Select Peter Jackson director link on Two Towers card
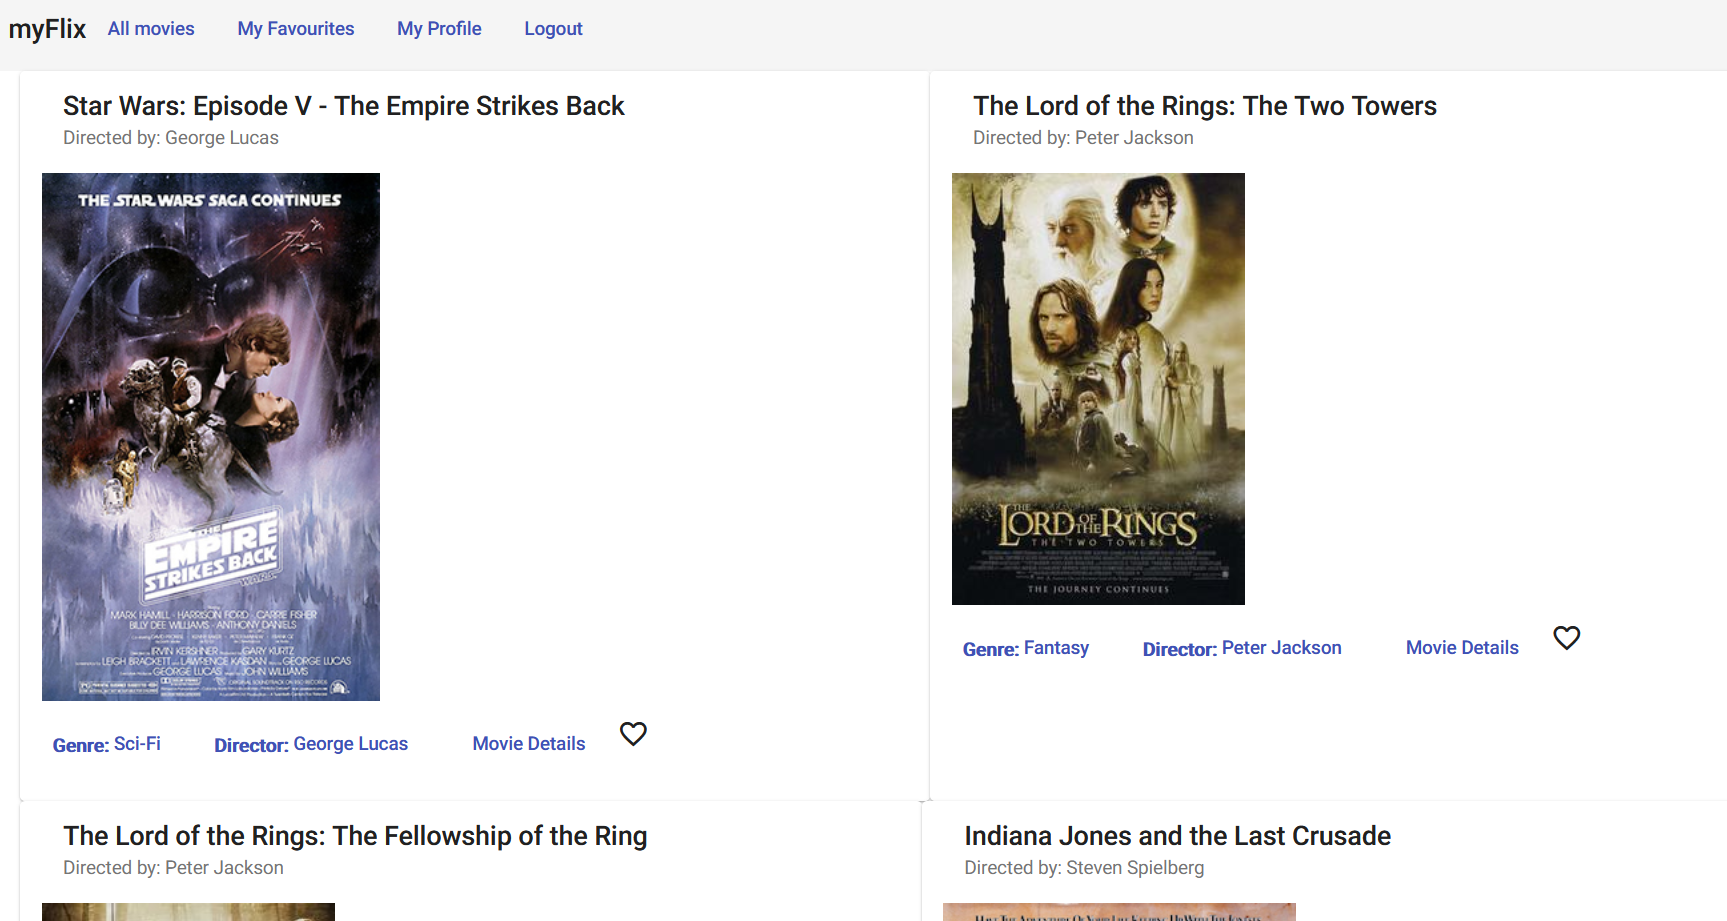Screen dimensions: 1727x921 (x=1281, y=647)
